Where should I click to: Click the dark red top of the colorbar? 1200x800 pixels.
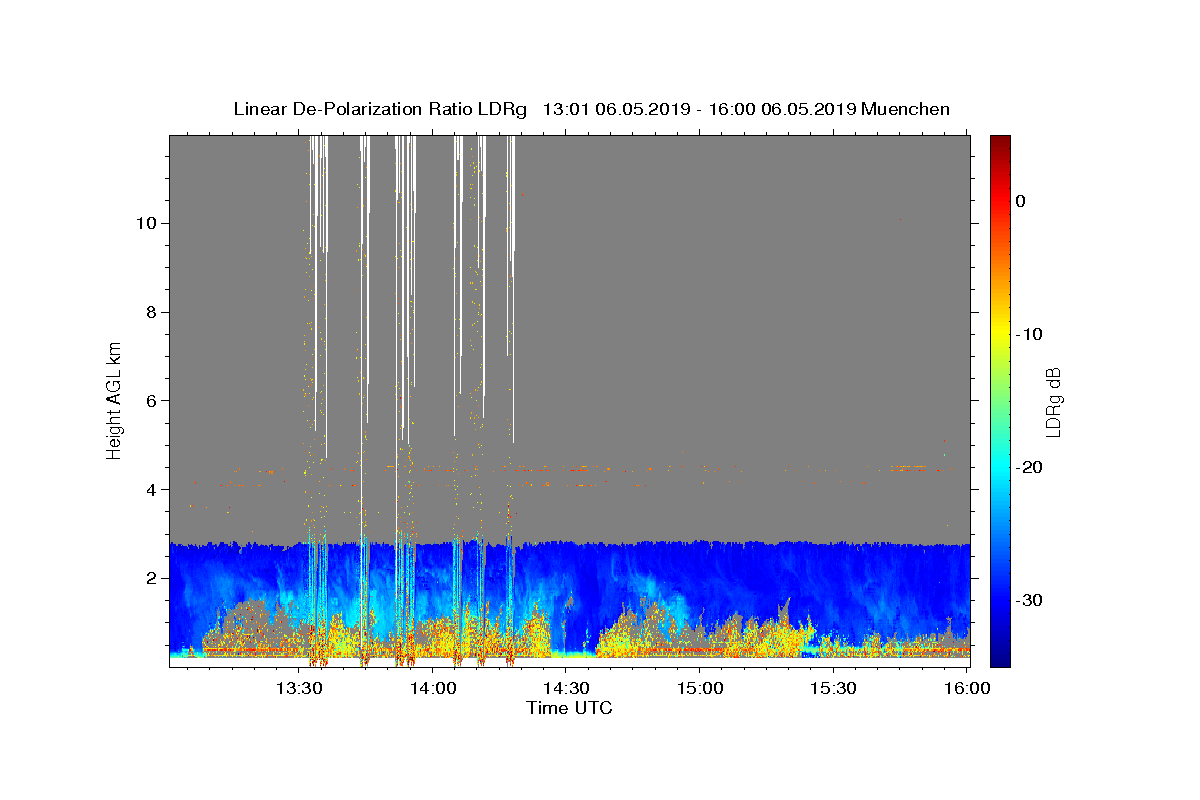click(x=1000, y=142)
